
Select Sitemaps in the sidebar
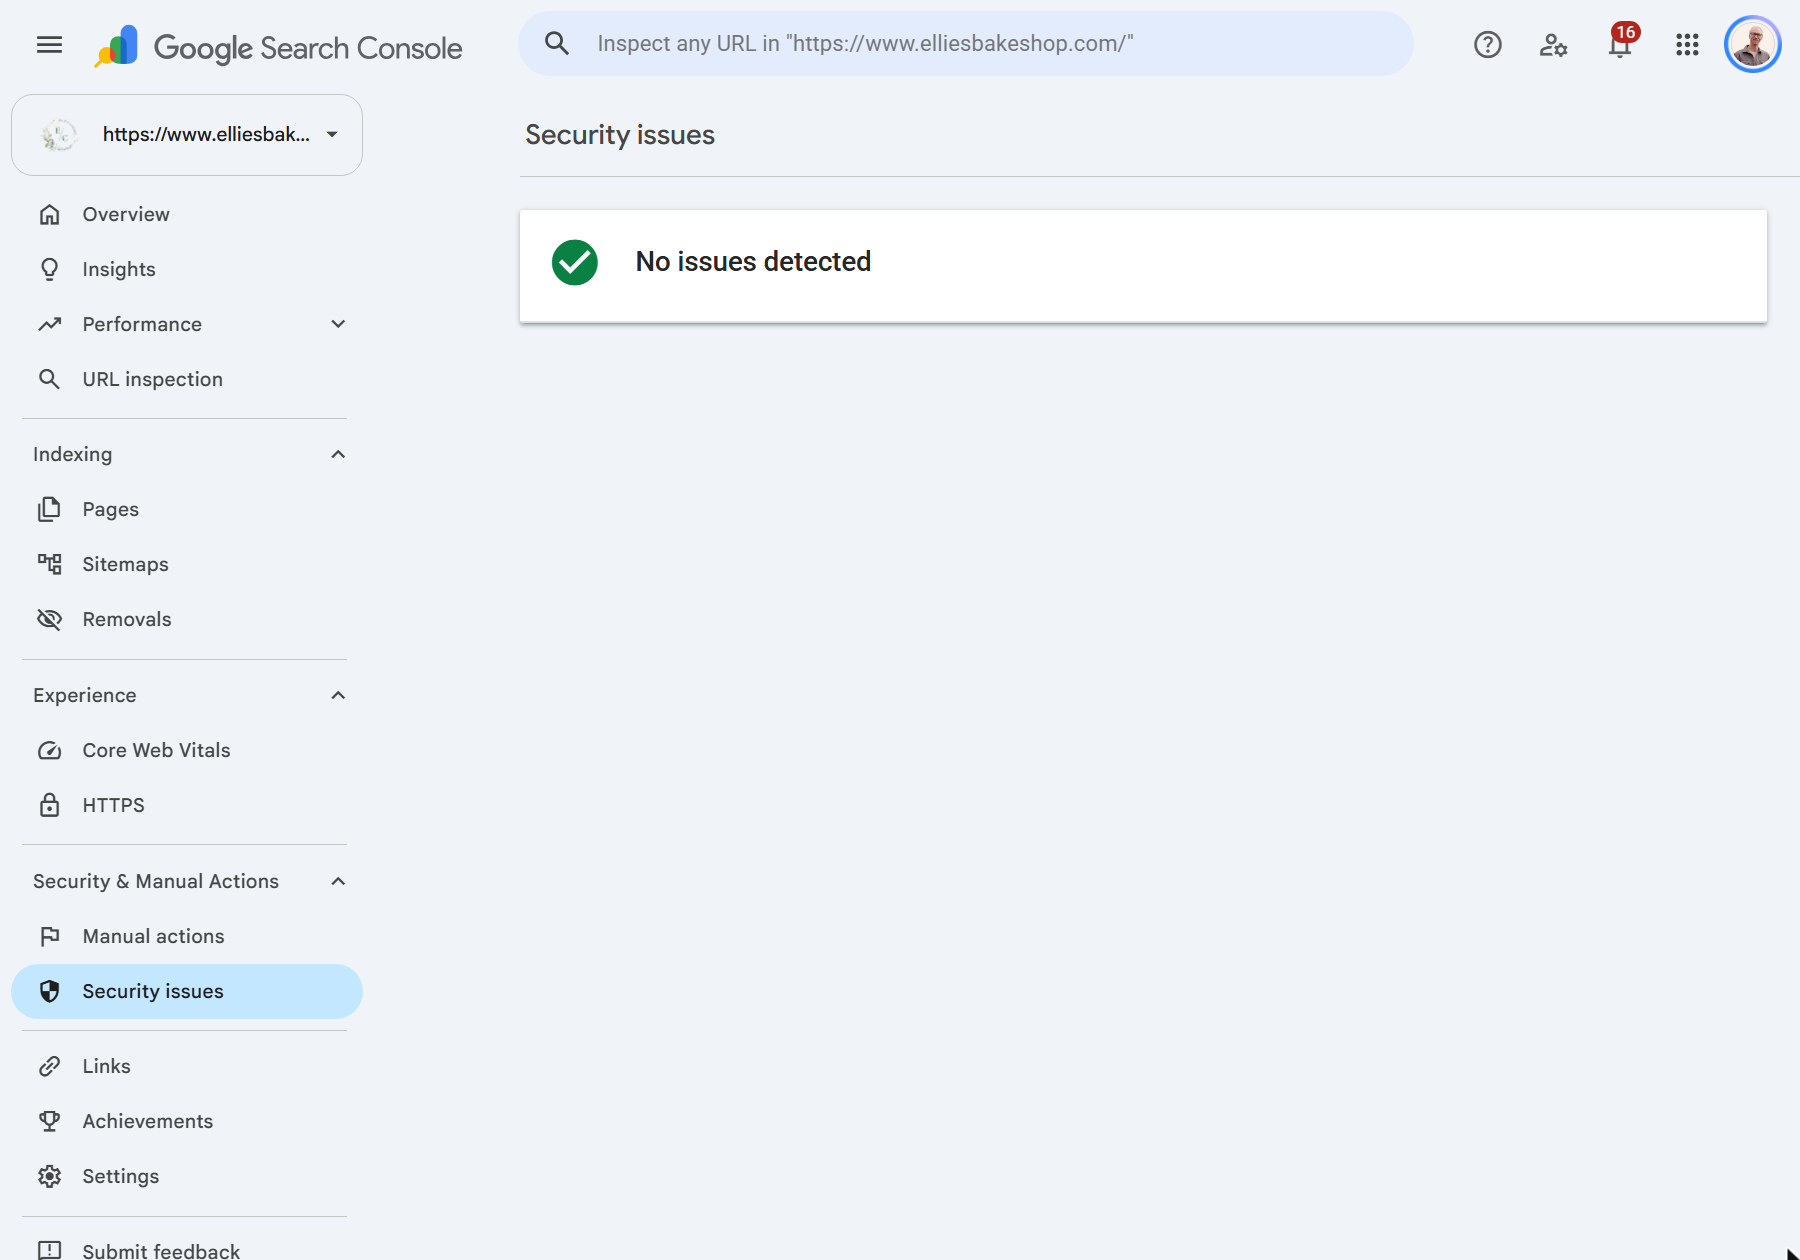click(x=187, y=565)
